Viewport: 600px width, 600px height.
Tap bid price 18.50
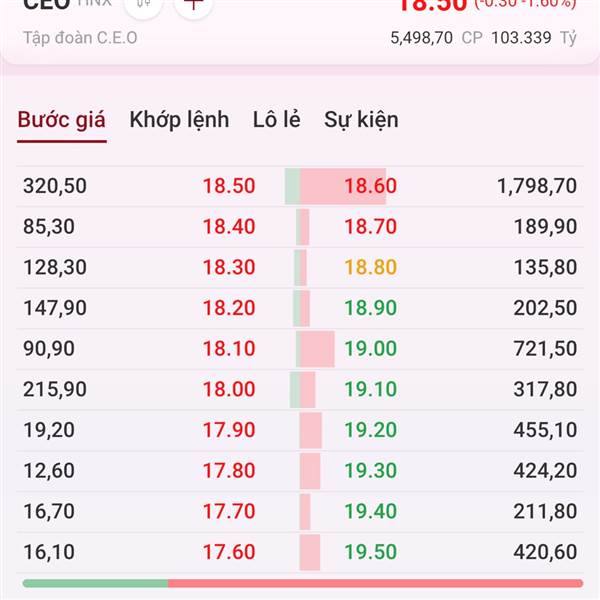point(229,186)
